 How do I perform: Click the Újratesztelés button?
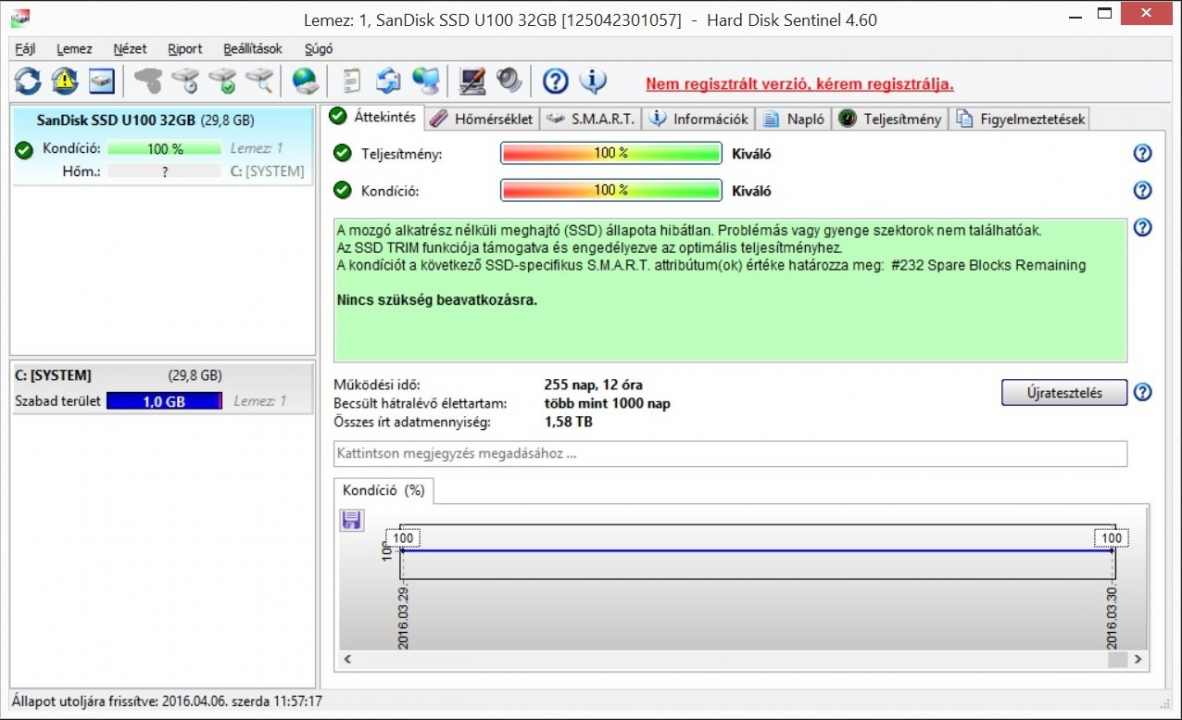tap(1064, 392)
